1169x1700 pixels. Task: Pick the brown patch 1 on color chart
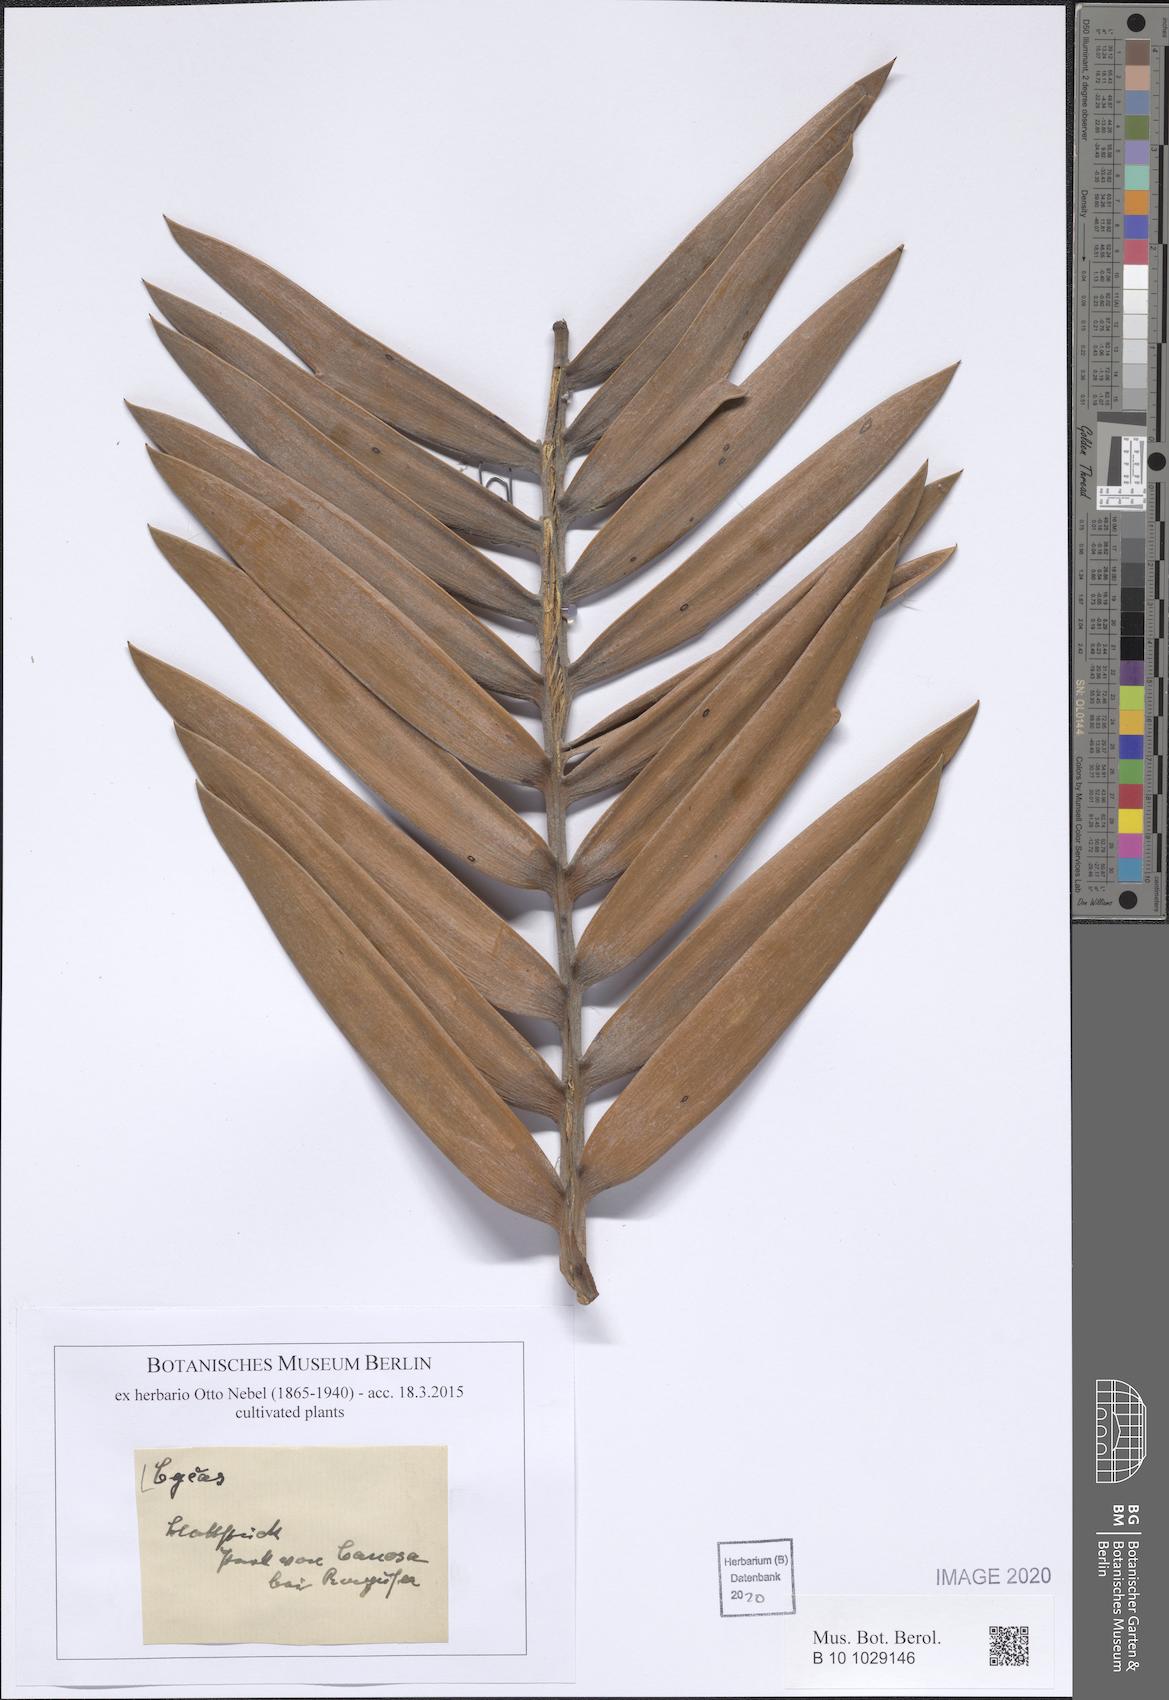click(1138, 50)
